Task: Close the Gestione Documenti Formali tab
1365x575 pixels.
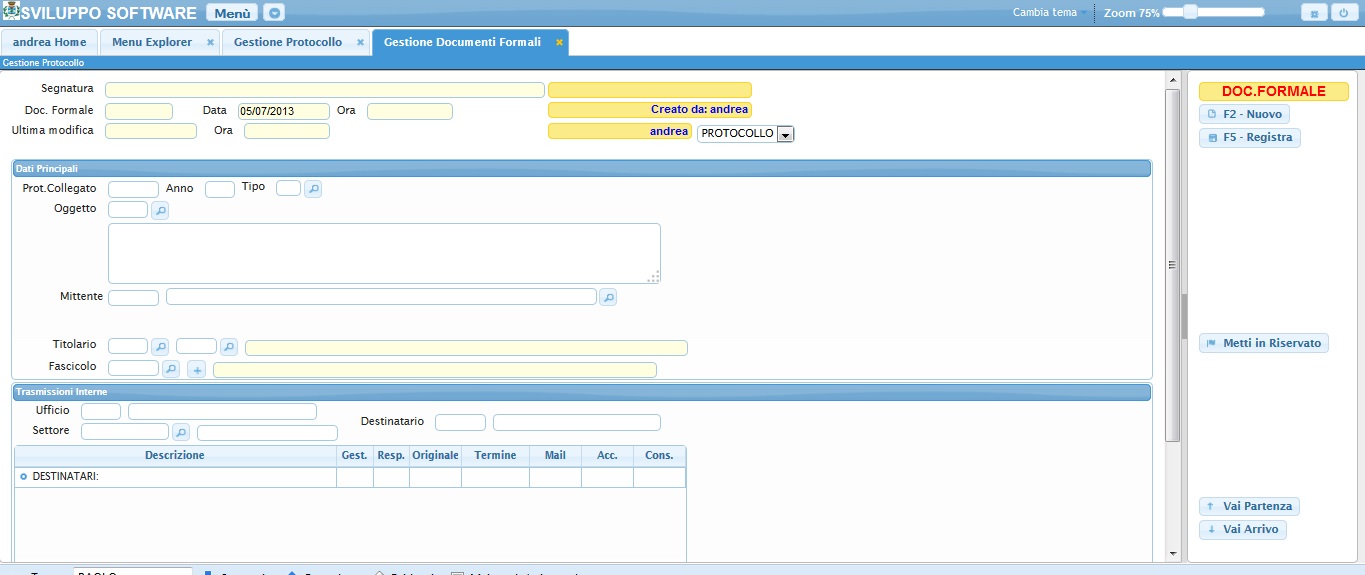Action: [x=559, y=42]
